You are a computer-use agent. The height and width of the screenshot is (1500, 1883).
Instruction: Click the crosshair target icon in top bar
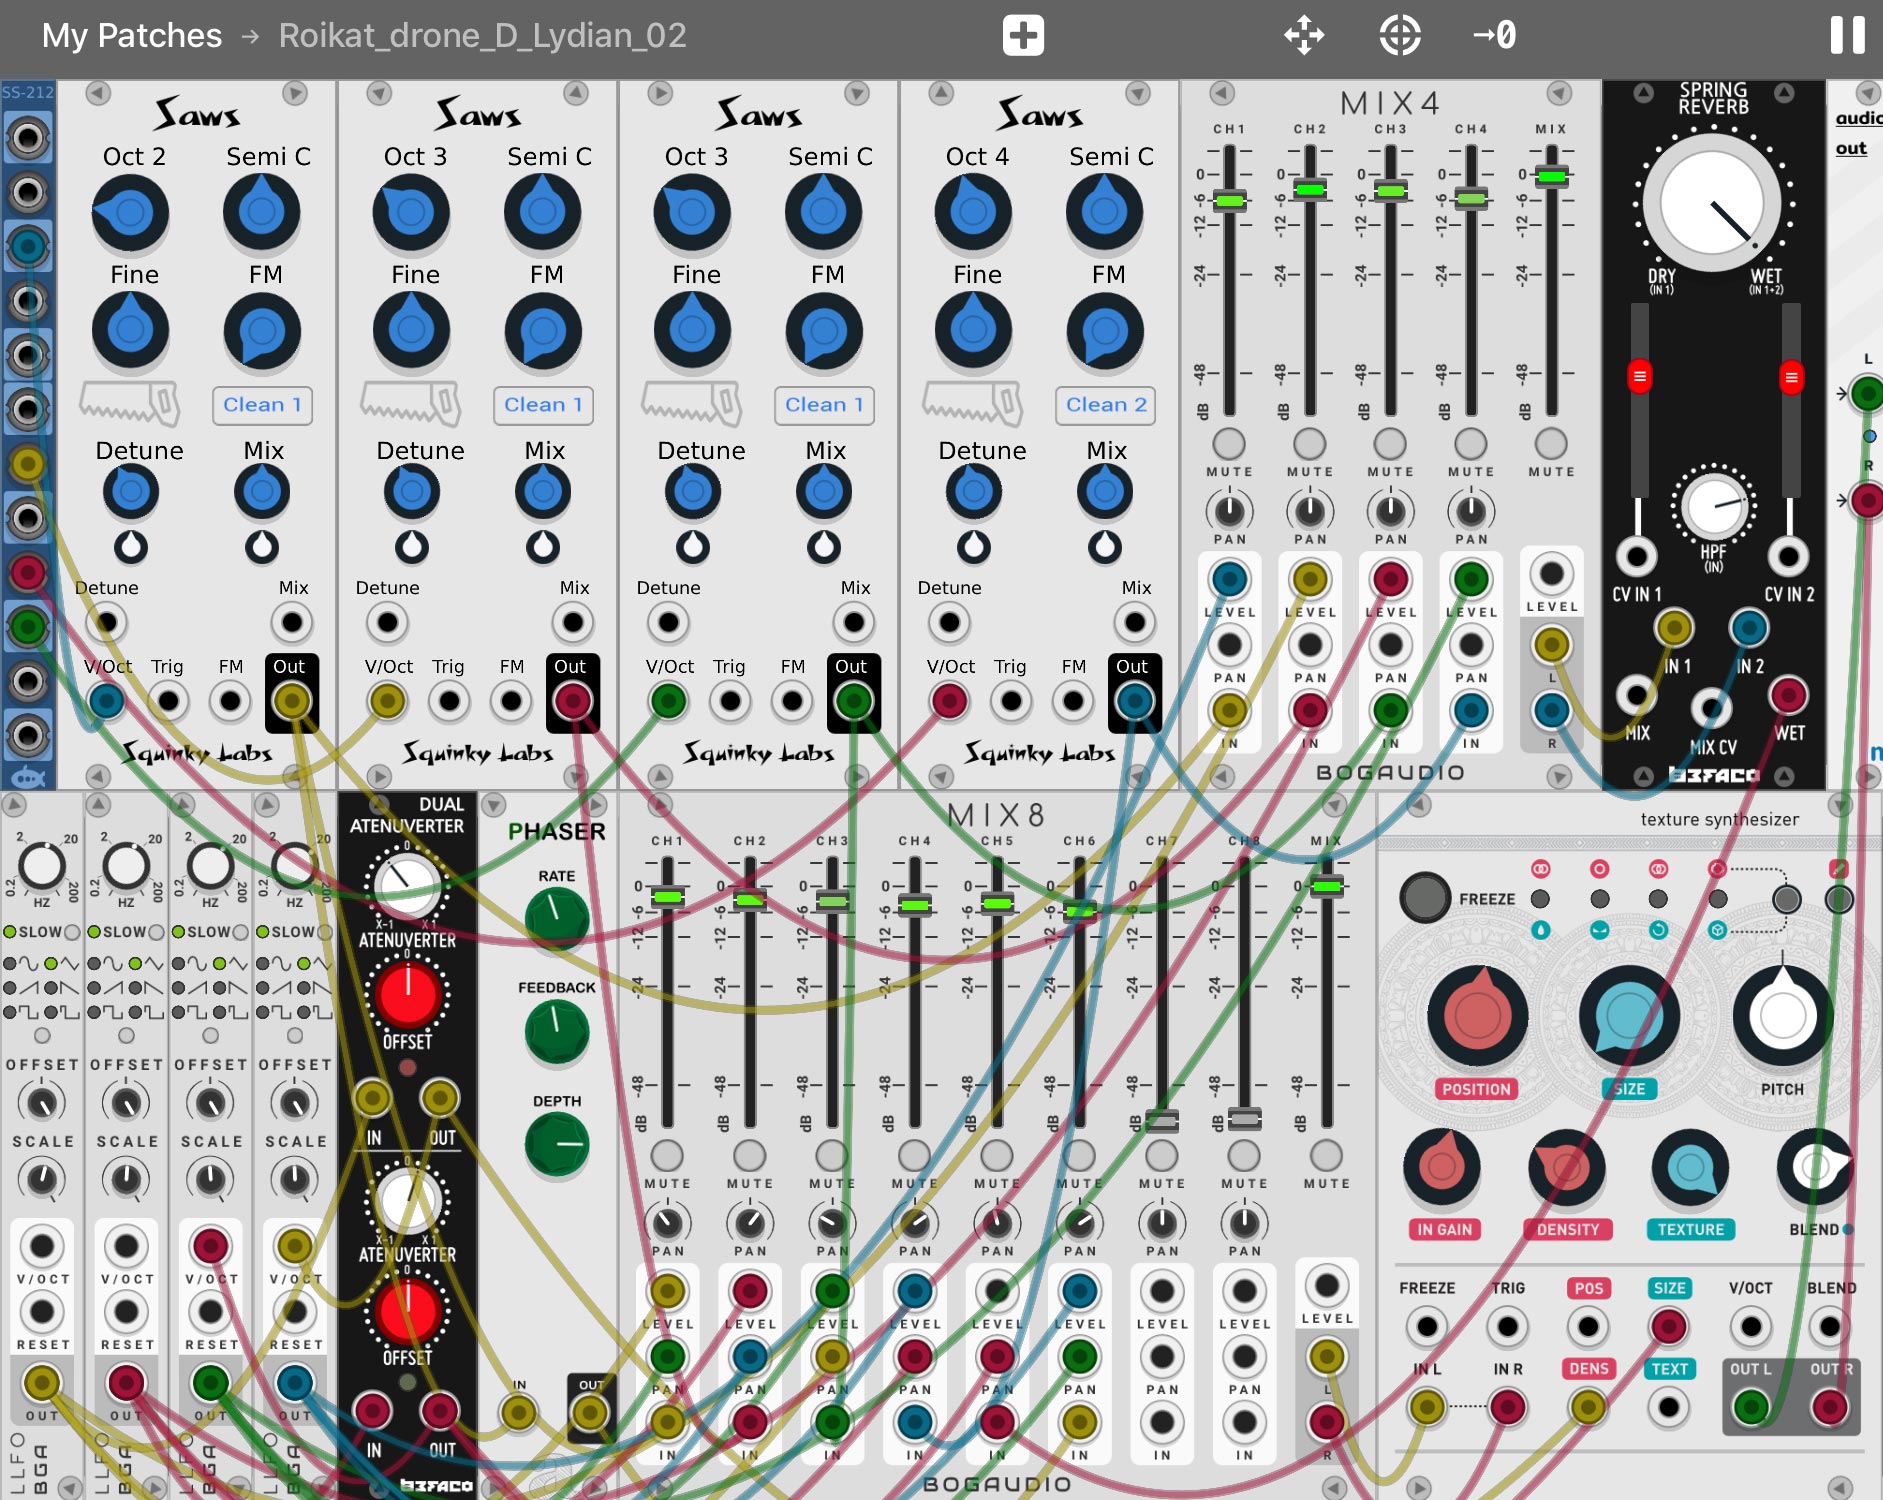(1399, 36)
